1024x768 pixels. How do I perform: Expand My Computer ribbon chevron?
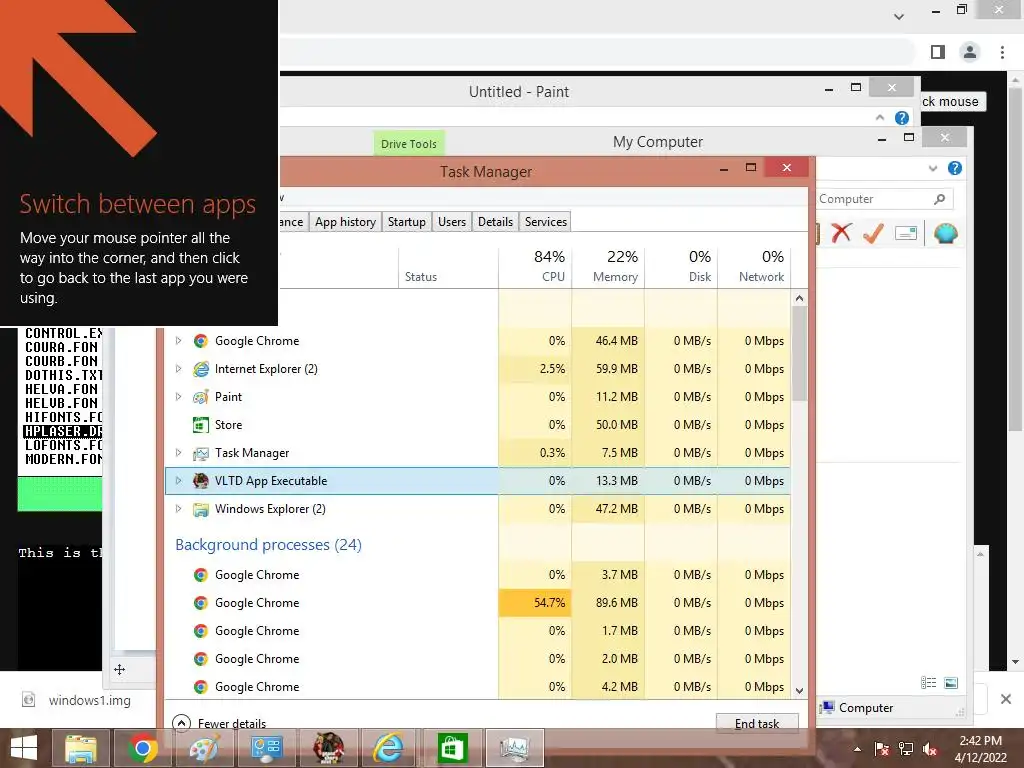pyautogui.click(x=933, y=168)
